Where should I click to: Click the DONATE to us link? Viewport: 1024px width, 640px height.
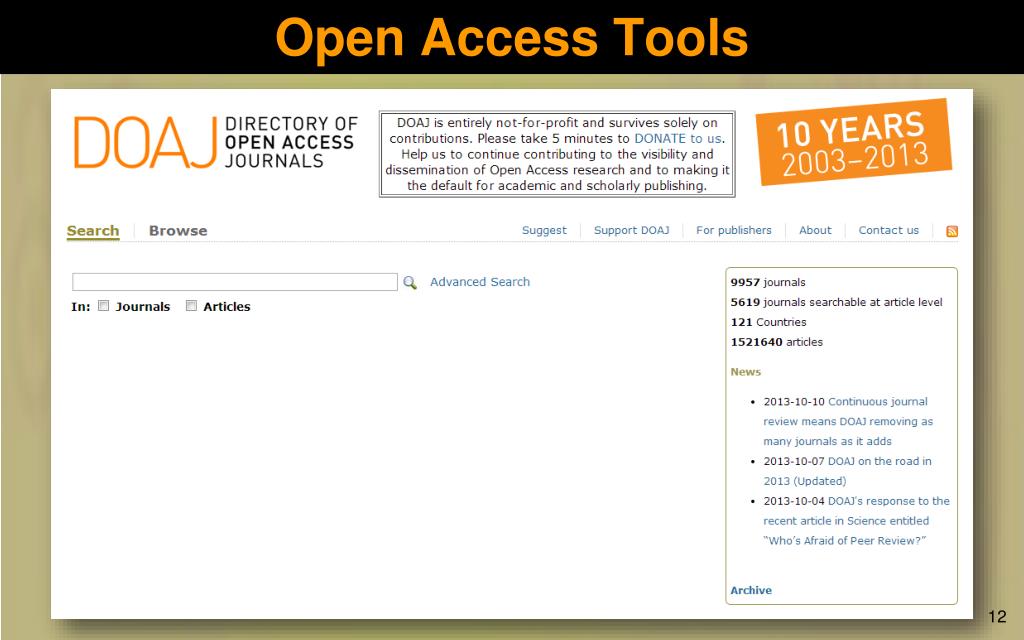678,138
